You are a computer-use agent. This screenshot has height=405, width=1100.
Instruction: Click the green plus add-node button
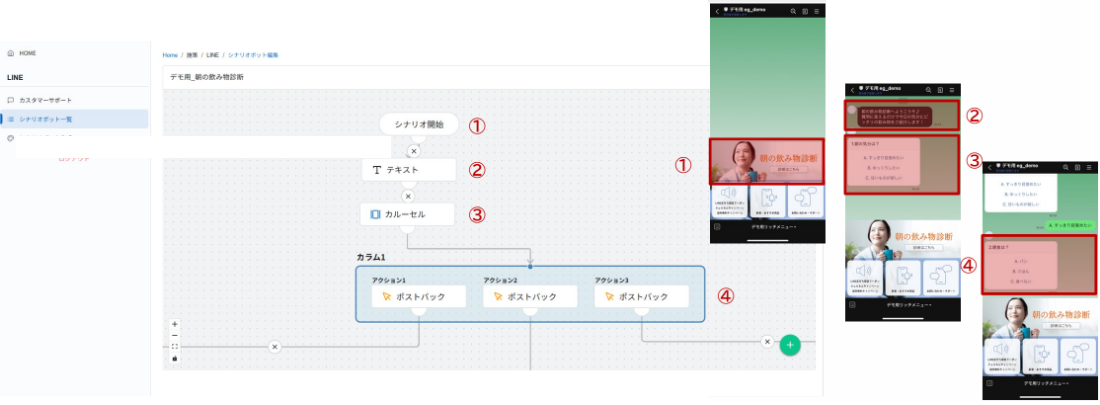point(790,345)
